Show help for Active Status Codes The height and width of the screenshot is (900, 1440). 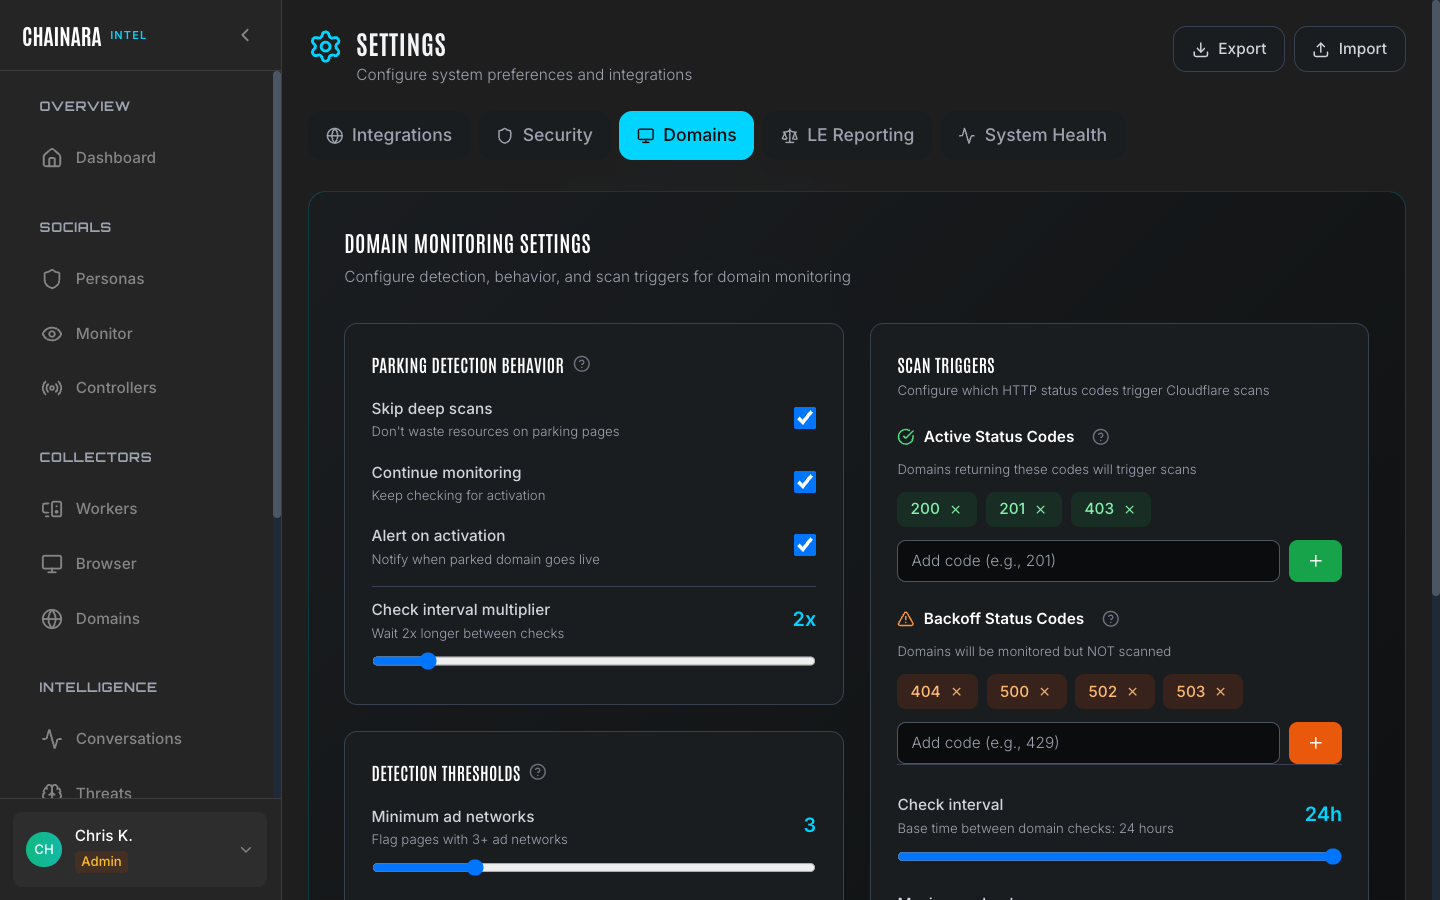click(1101, 437)
